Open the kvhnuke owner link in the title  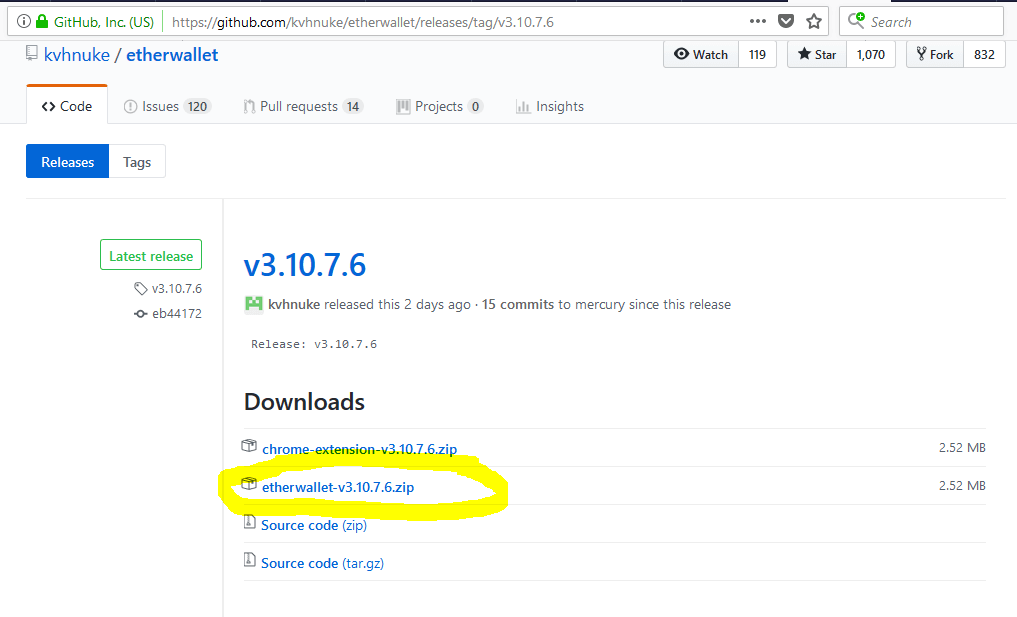tap(77, 54)
